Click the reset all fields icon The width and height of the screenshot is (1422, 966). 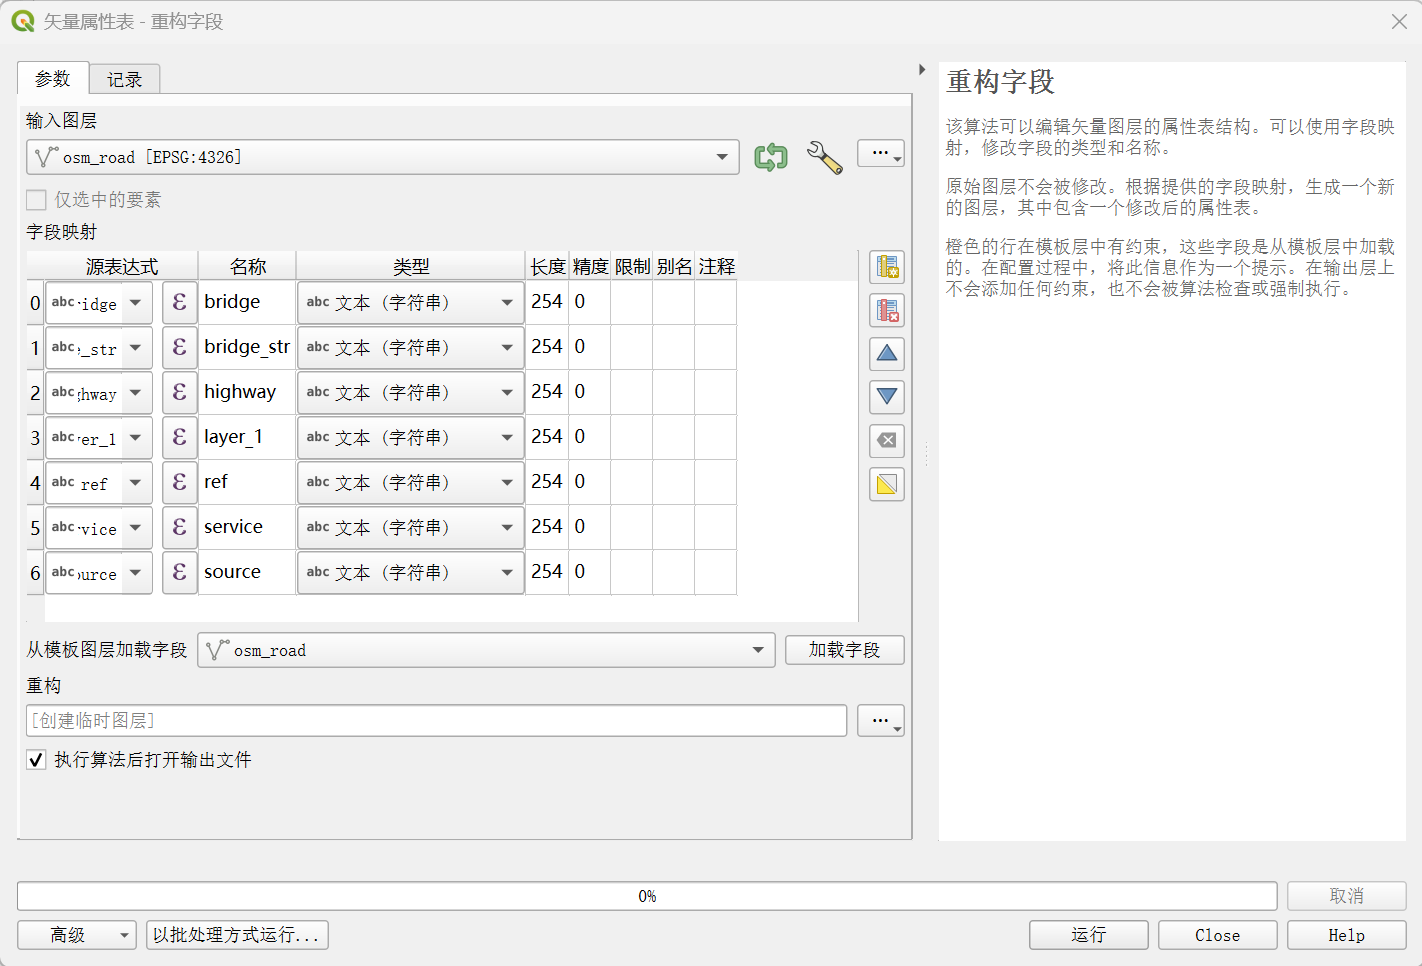[x=887, y=440]
